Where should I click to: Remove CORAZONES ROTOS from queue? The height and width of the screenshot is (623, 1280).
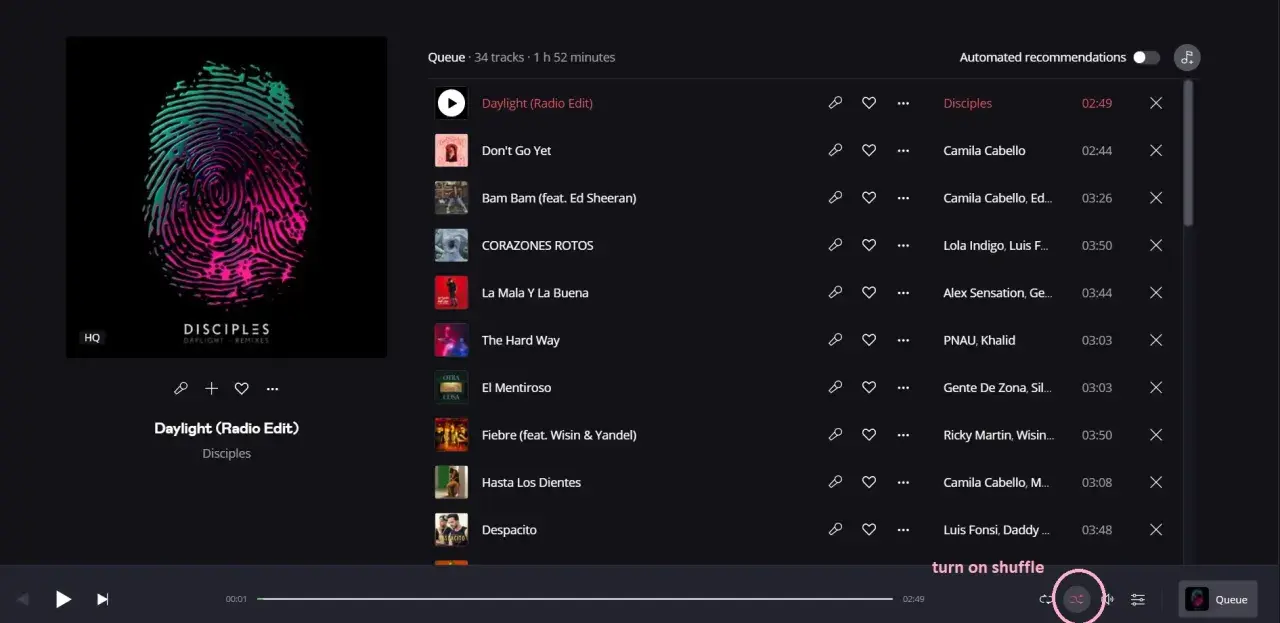pyautogui.click(x=1156, y=245)
